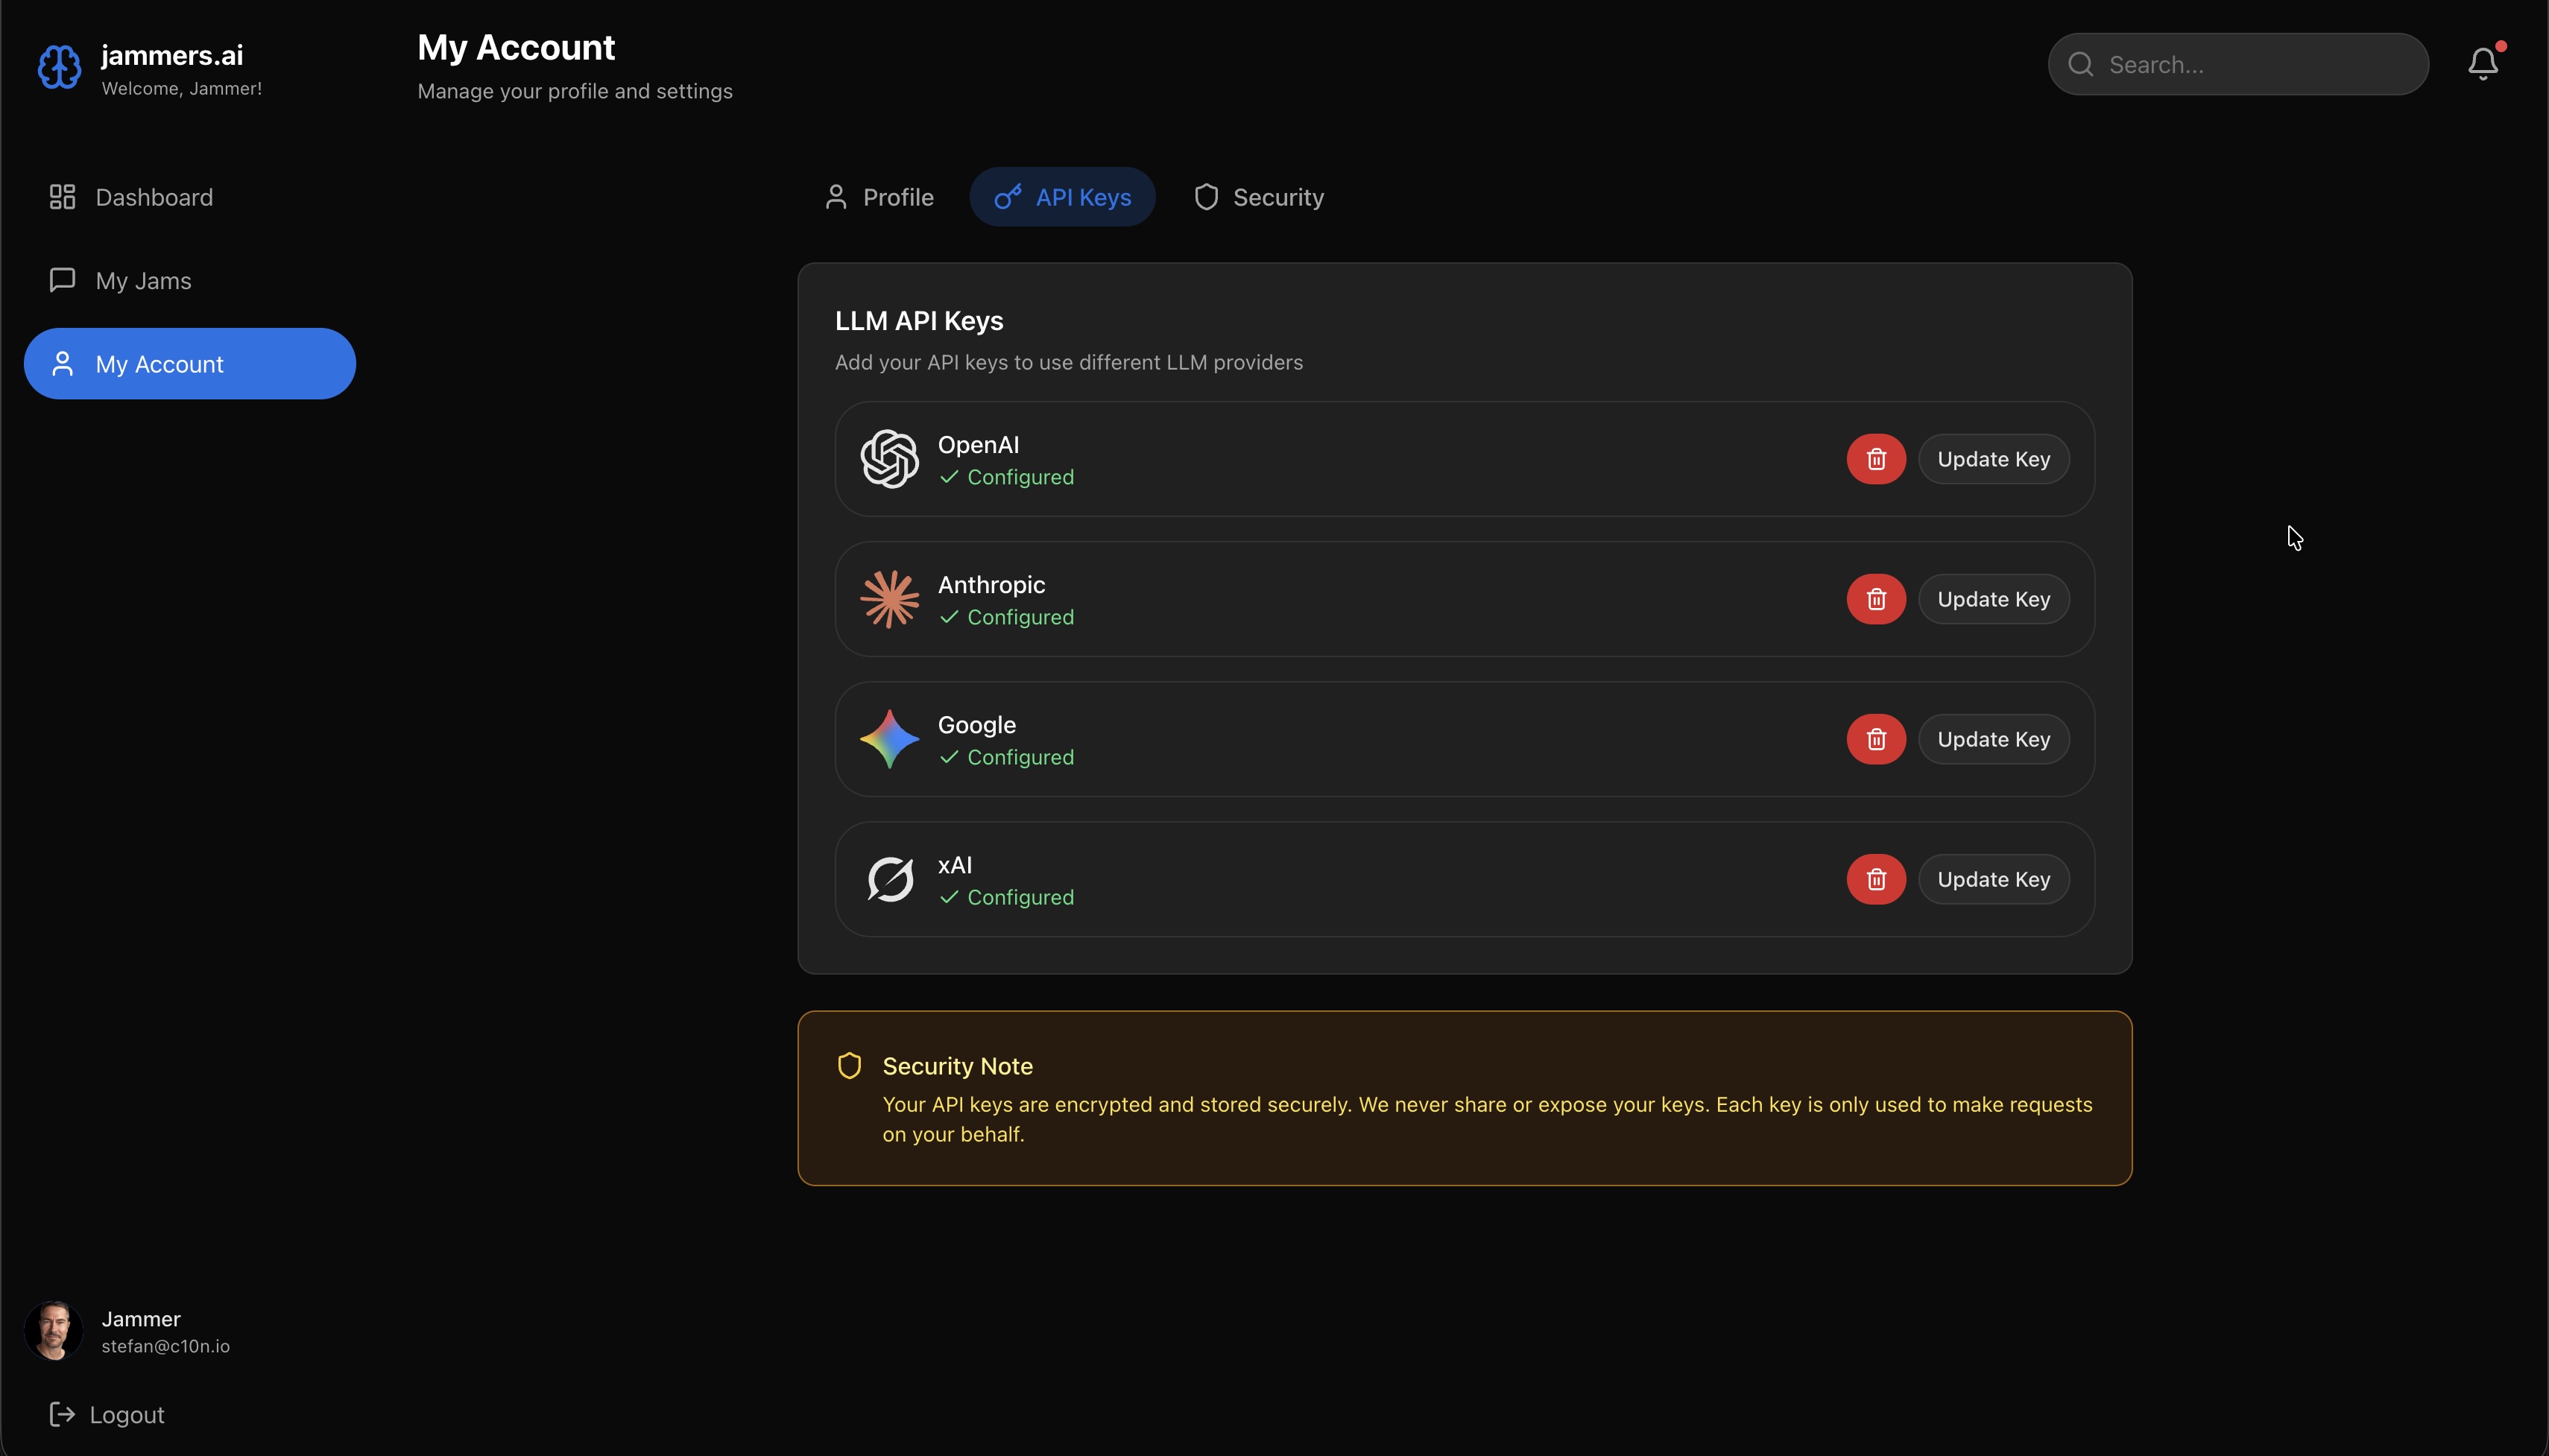This screenshot has width=2549, height=1456.
Task: Log out via the Logout link
Action: 107,1414
